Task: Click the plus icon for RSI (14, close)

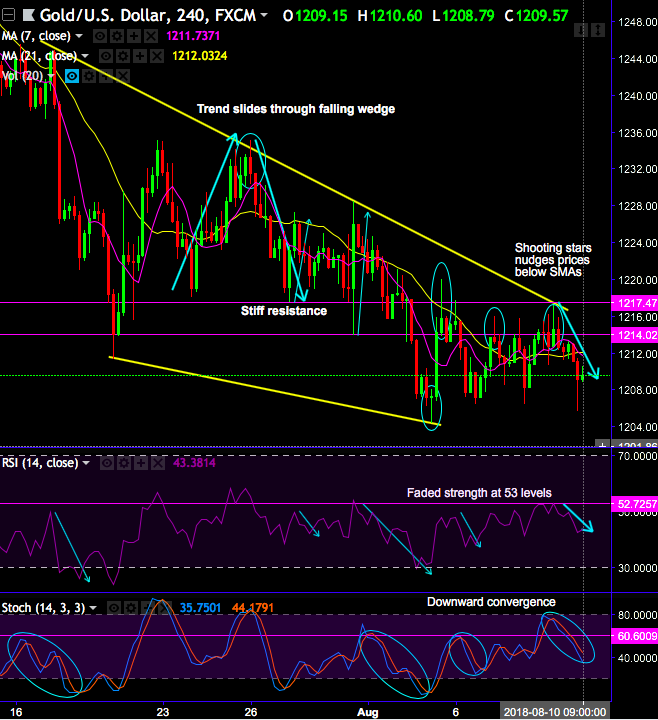Action: (141, 463)
